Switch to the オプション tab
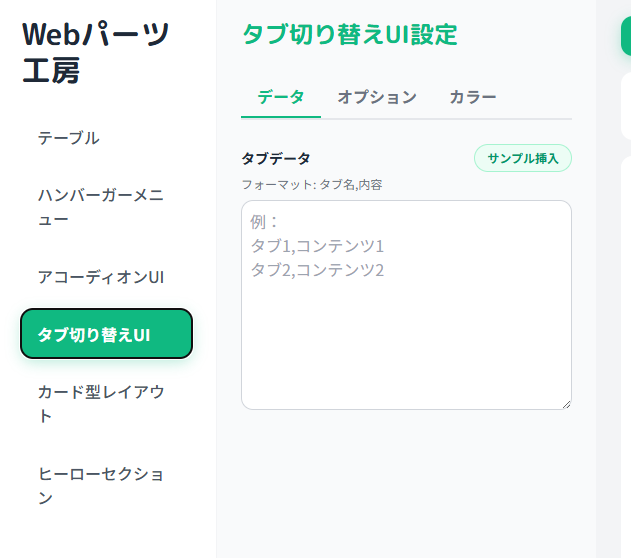This screenshot has height=558, width=631. pos(377,97)
